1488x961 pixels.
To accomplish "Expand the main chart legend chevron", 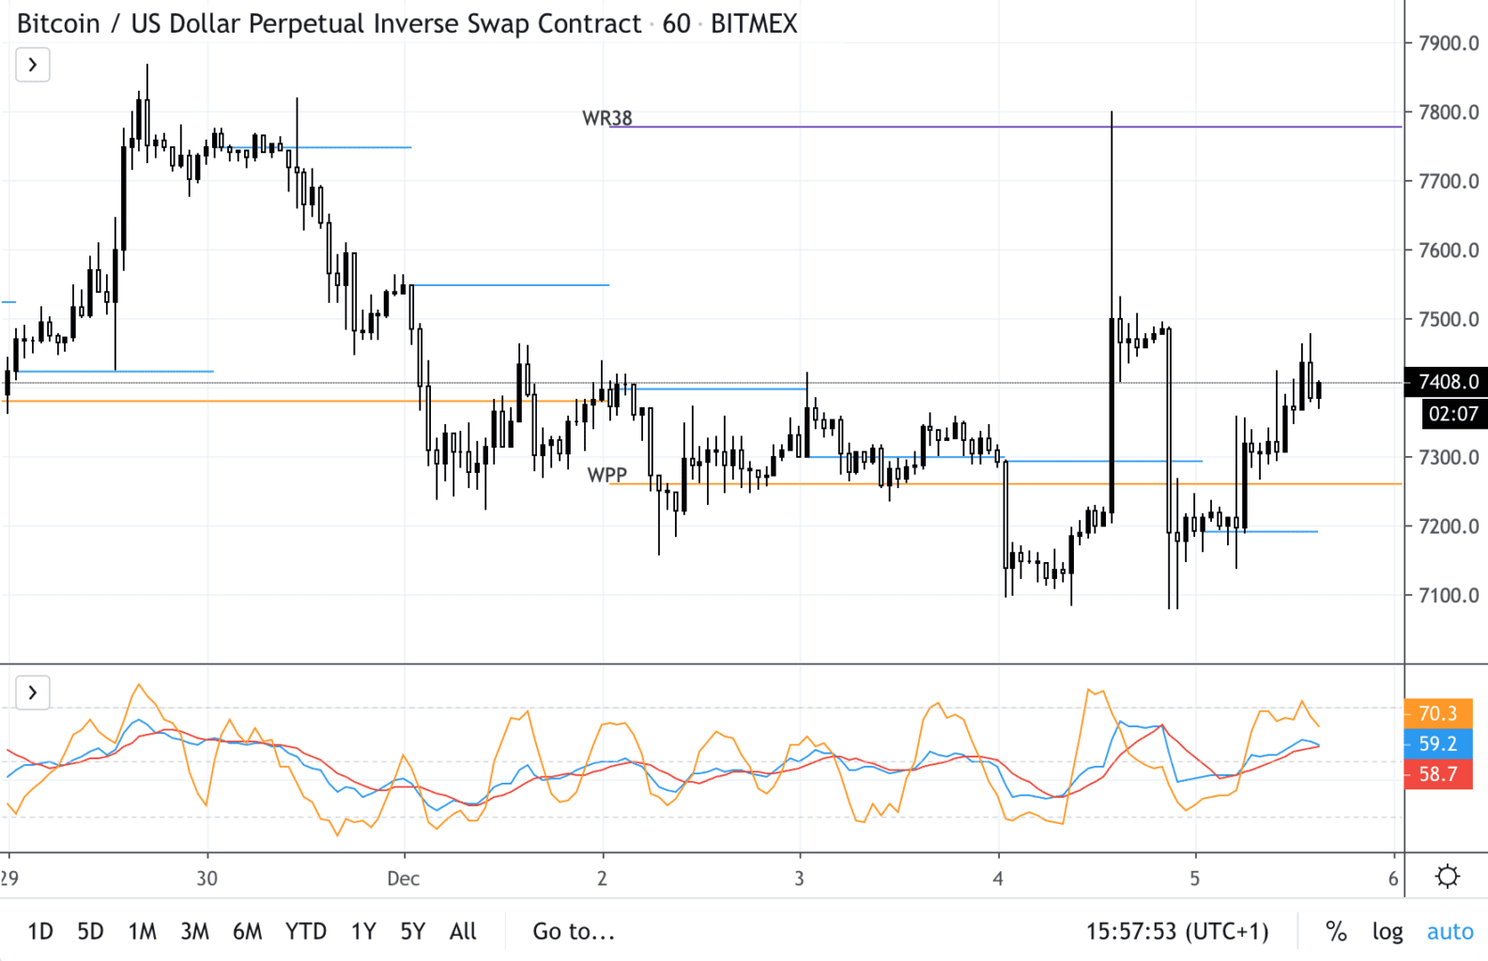I will [x=33, y=65].
